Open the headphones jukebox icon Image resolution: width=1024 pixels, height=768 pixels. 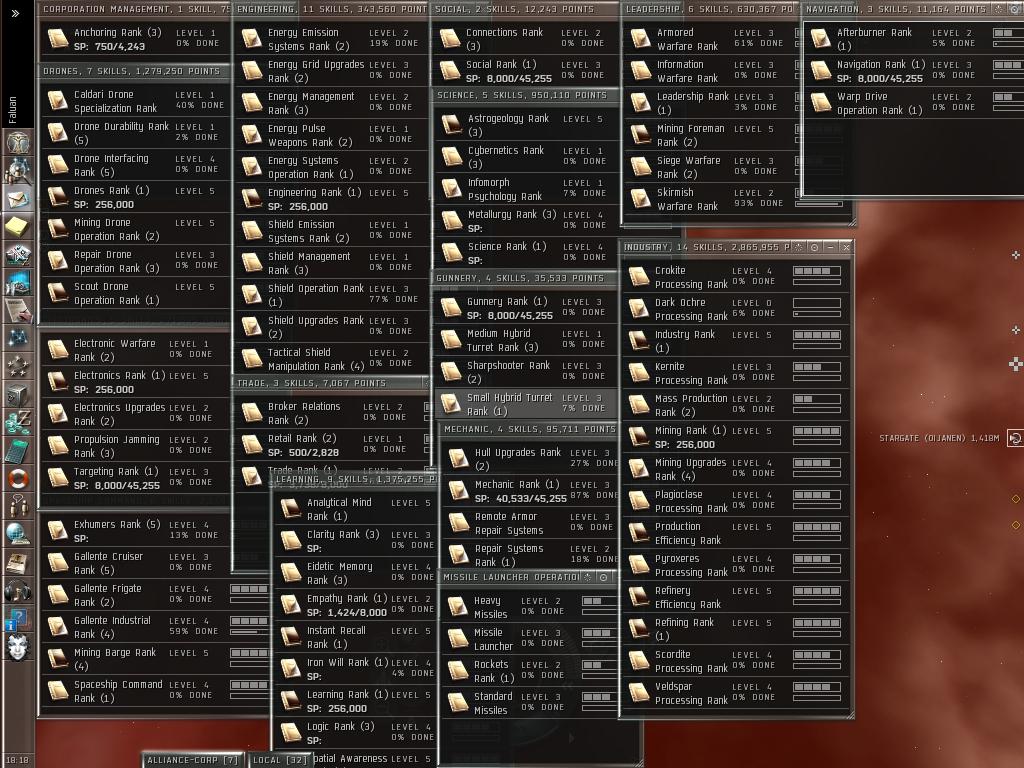point(18,590)
